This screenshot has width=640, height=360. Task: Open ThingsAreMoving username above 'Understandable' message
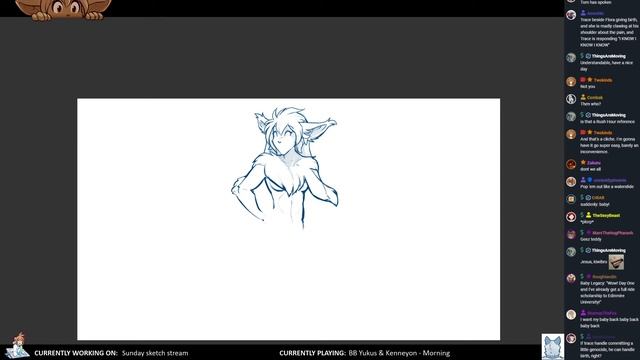click(x=609, y=56)
